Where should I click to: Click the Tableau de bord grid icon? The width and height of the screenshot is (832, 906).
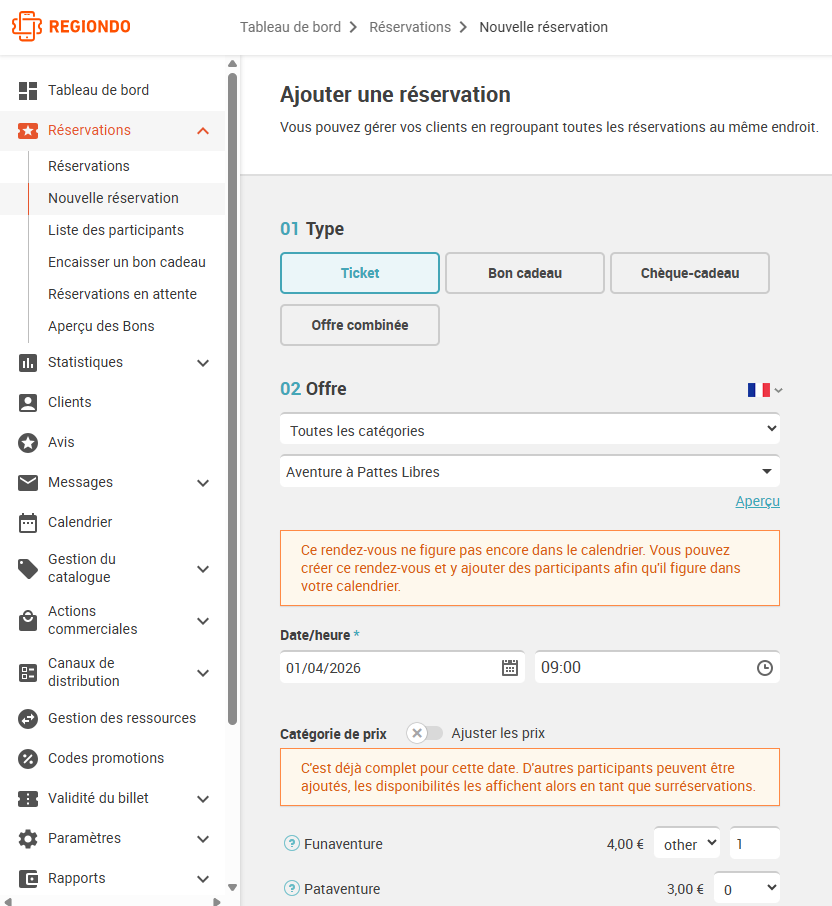pyautogui.click(x=28, y=91)
